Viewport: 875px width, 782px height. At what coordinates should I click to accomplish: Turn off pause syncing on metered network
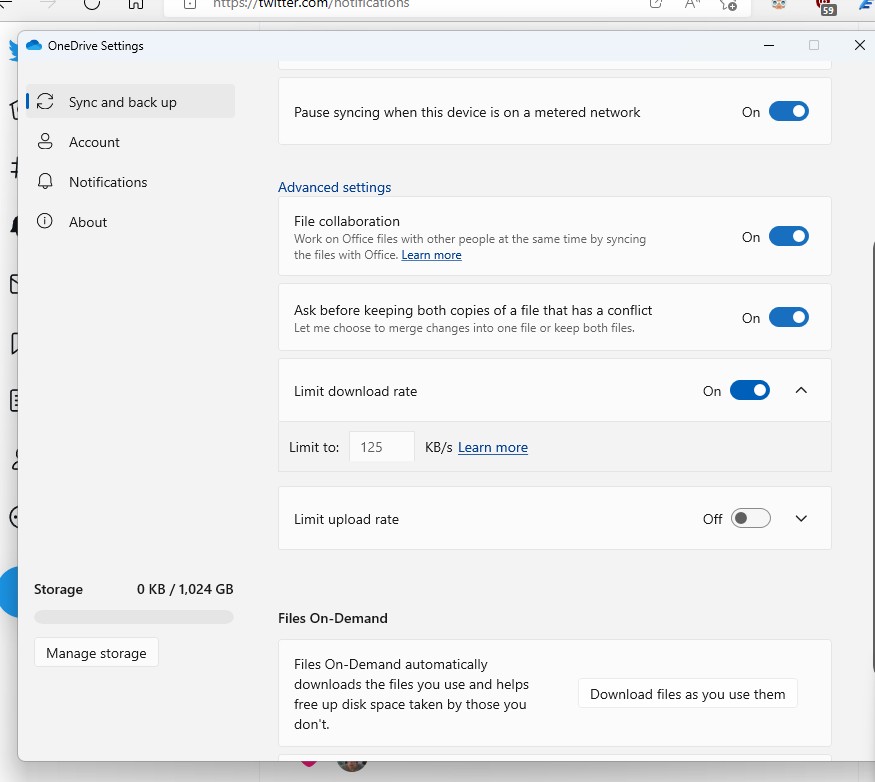tap(788, 112)
